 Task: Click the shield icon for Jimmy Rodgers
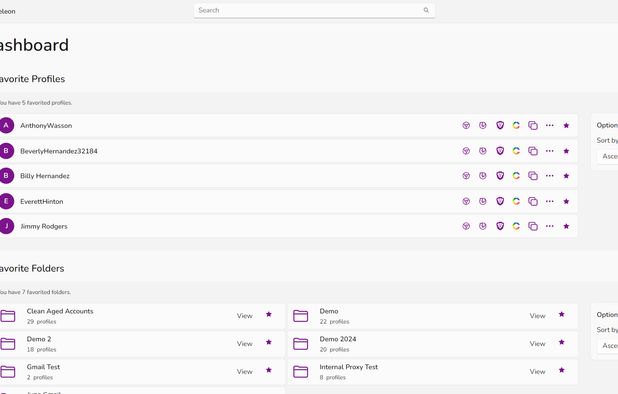[500, 226]
